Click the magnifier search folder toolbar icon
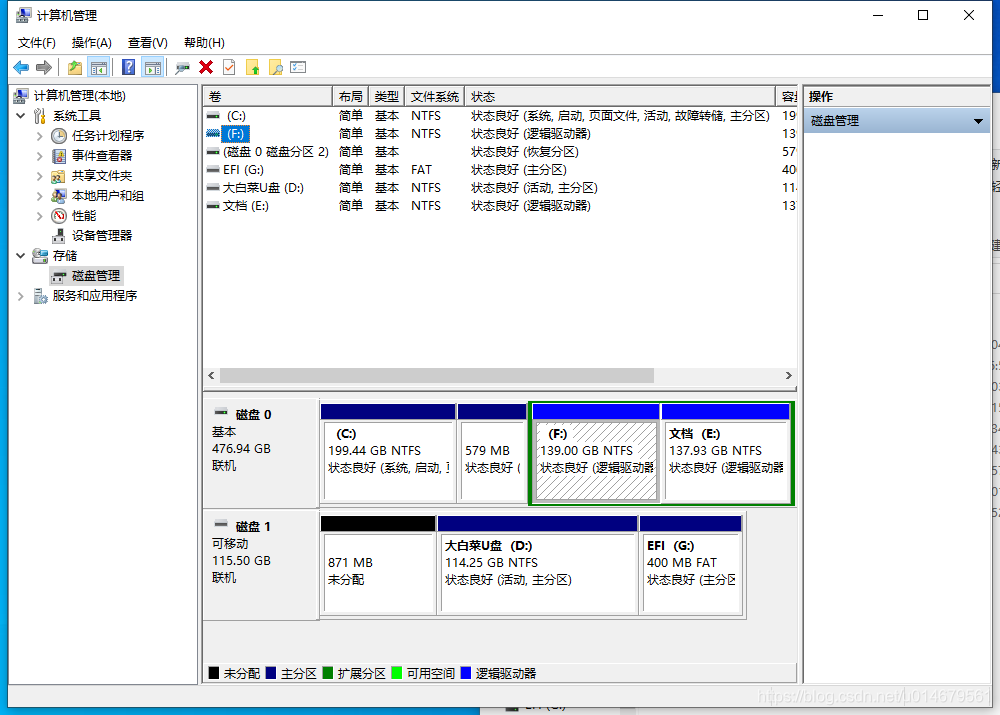 pyautogui.click(x=276, y=67)
